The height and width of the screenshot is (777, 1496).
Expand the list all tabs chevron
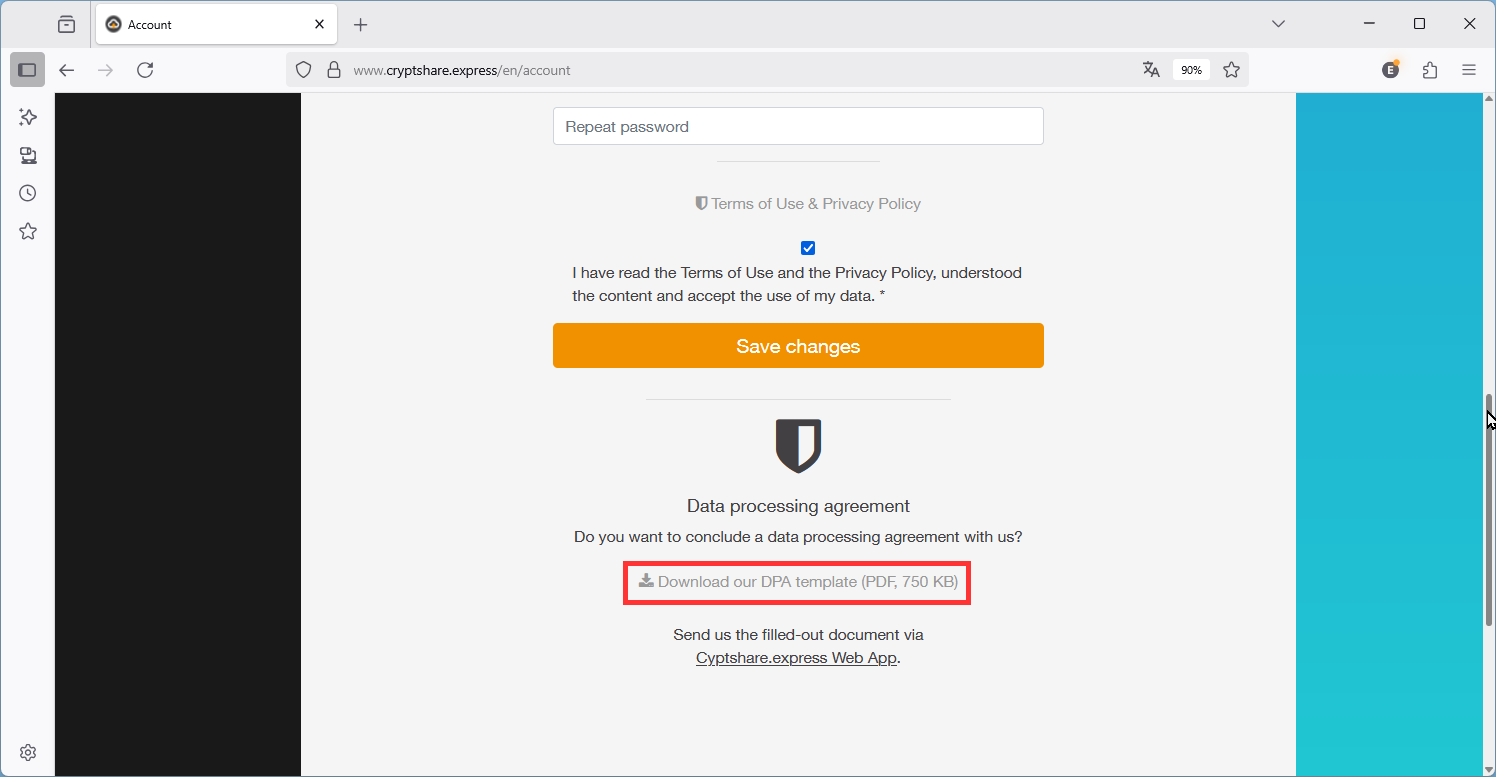[x=1278, y=24]
